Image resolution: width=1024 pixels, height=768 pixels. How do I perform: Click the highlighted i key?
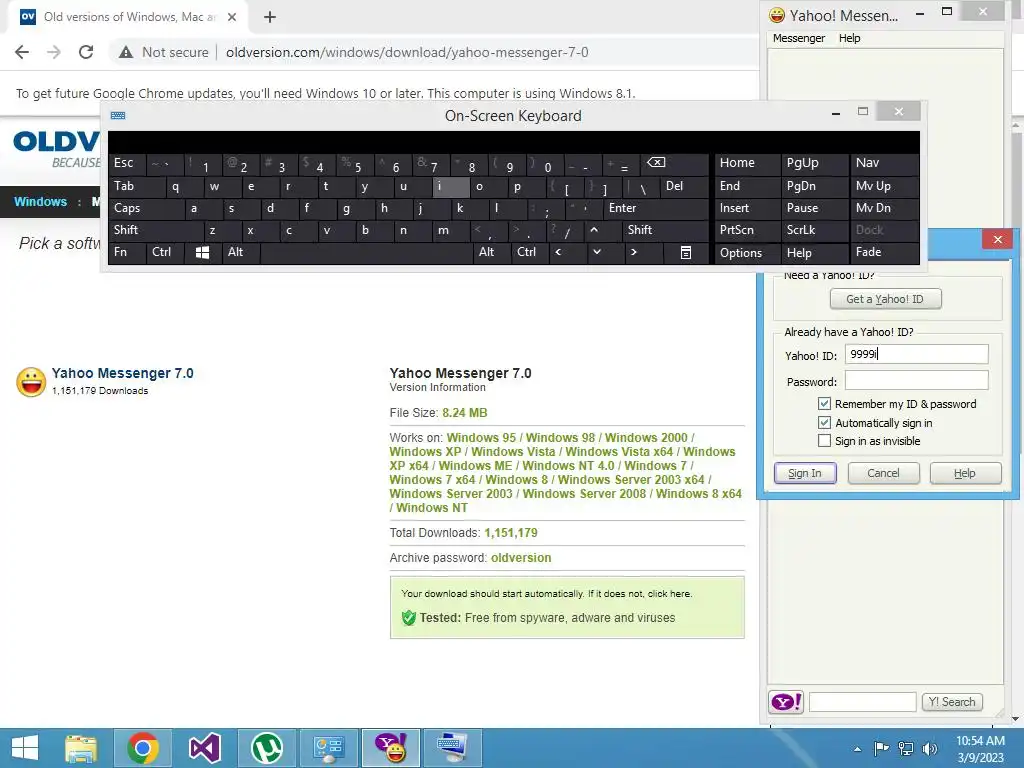(x=451, y=187)
